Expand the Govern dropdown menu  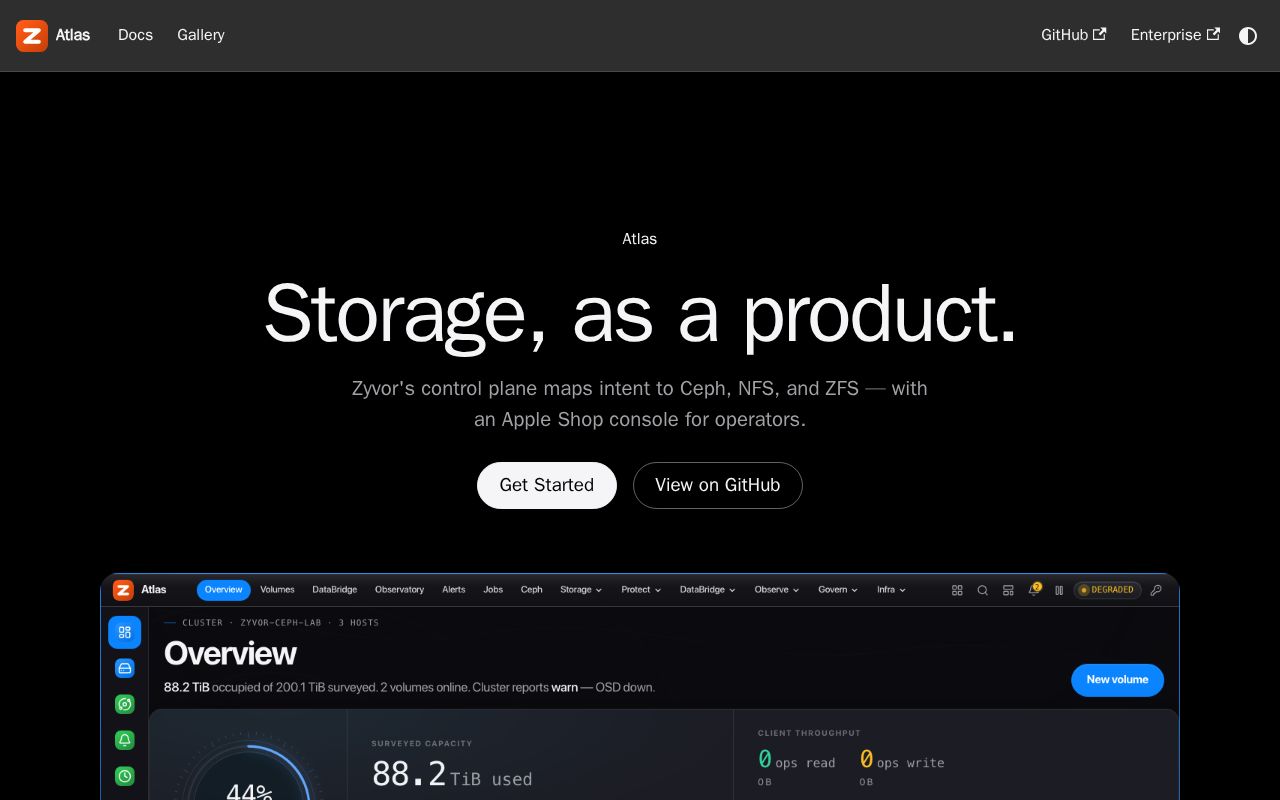coord(838,590)
